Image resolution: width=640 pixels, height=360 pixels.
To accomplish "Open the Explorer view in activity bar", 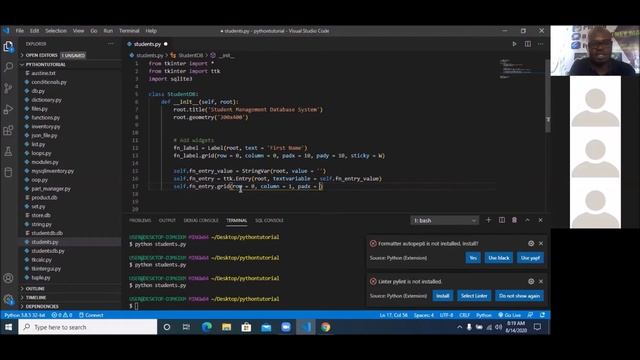I will (8, 47).
